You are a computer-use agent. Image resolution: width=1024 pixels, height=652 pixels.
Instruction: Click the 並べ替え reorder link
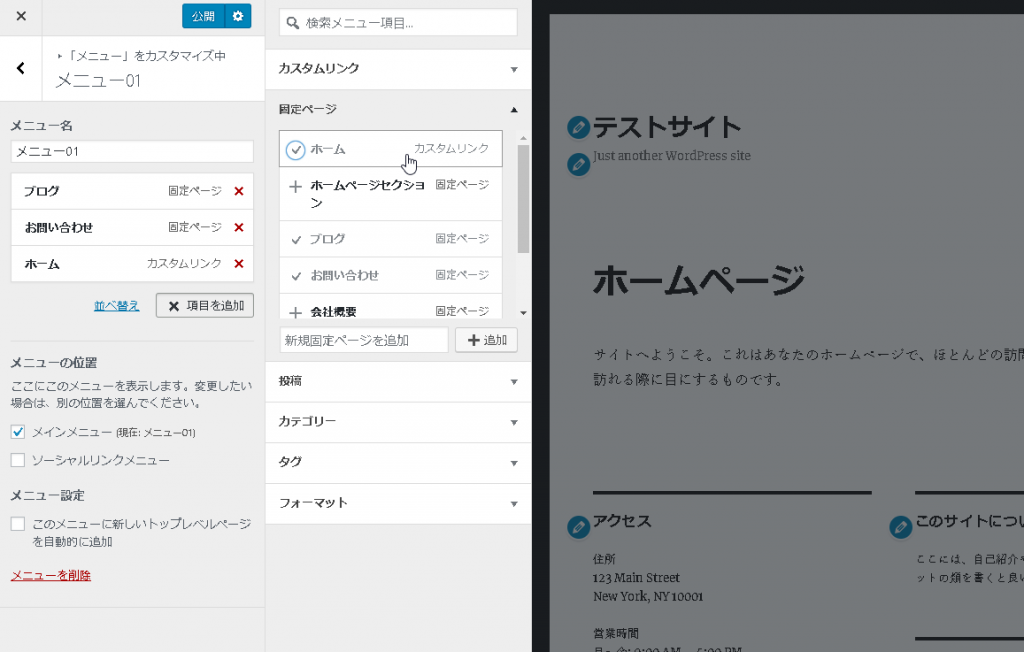(116, 305)
